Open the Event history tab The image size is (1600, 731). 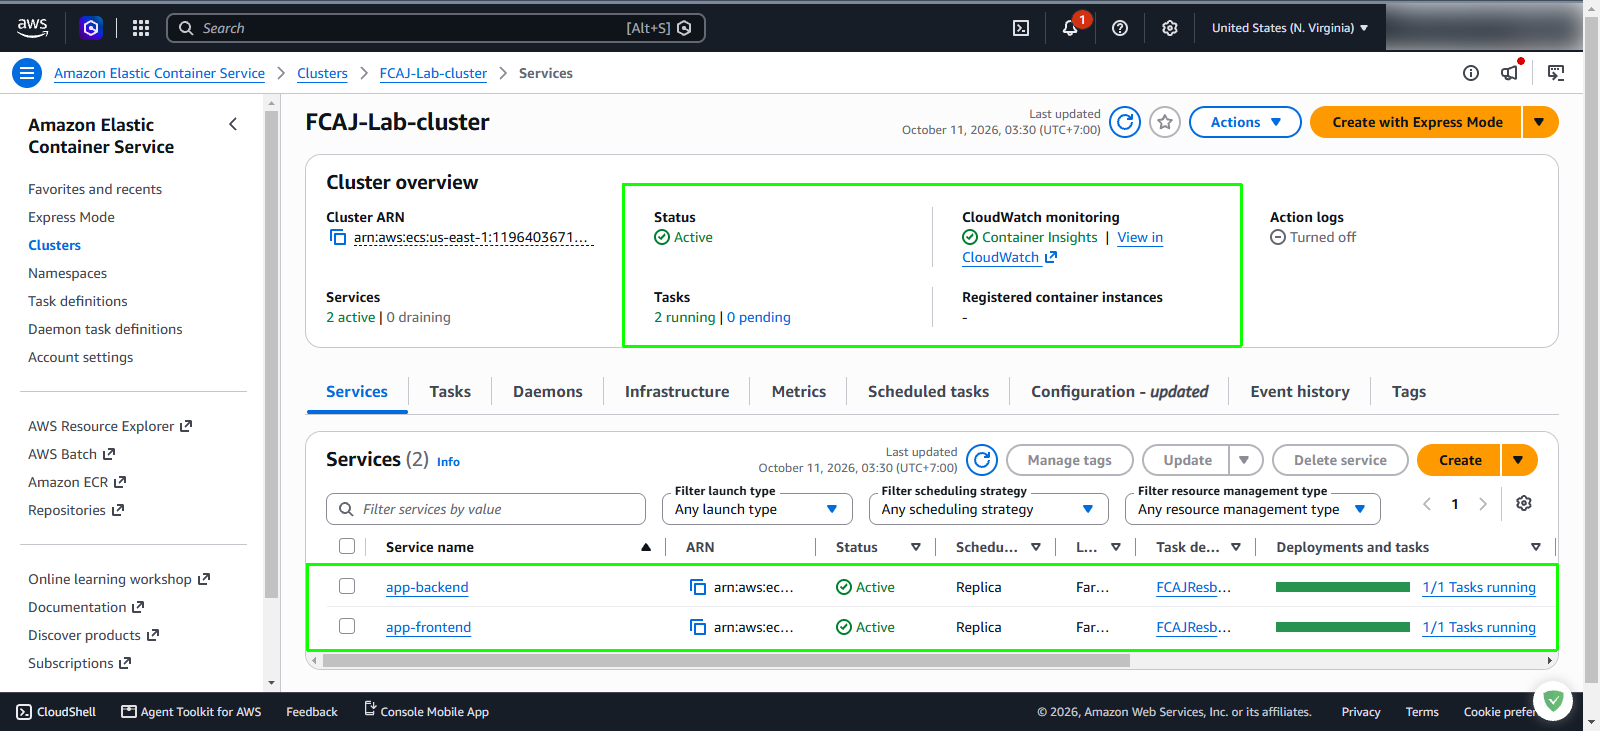pos(1300,392)
